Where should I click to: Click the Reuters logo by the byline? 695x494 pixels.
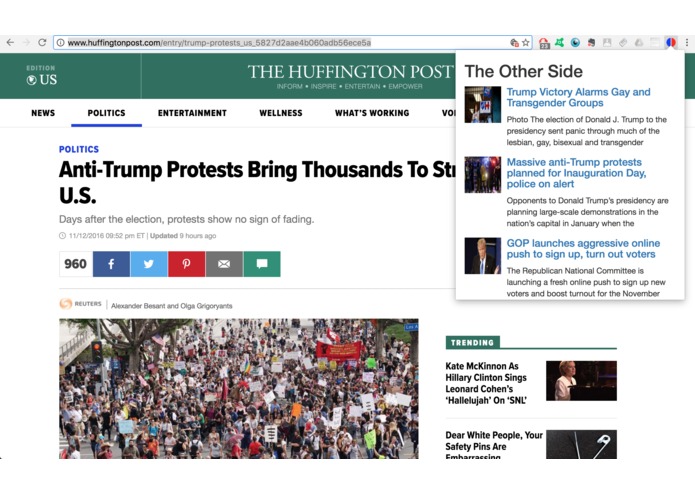[80, 304]
